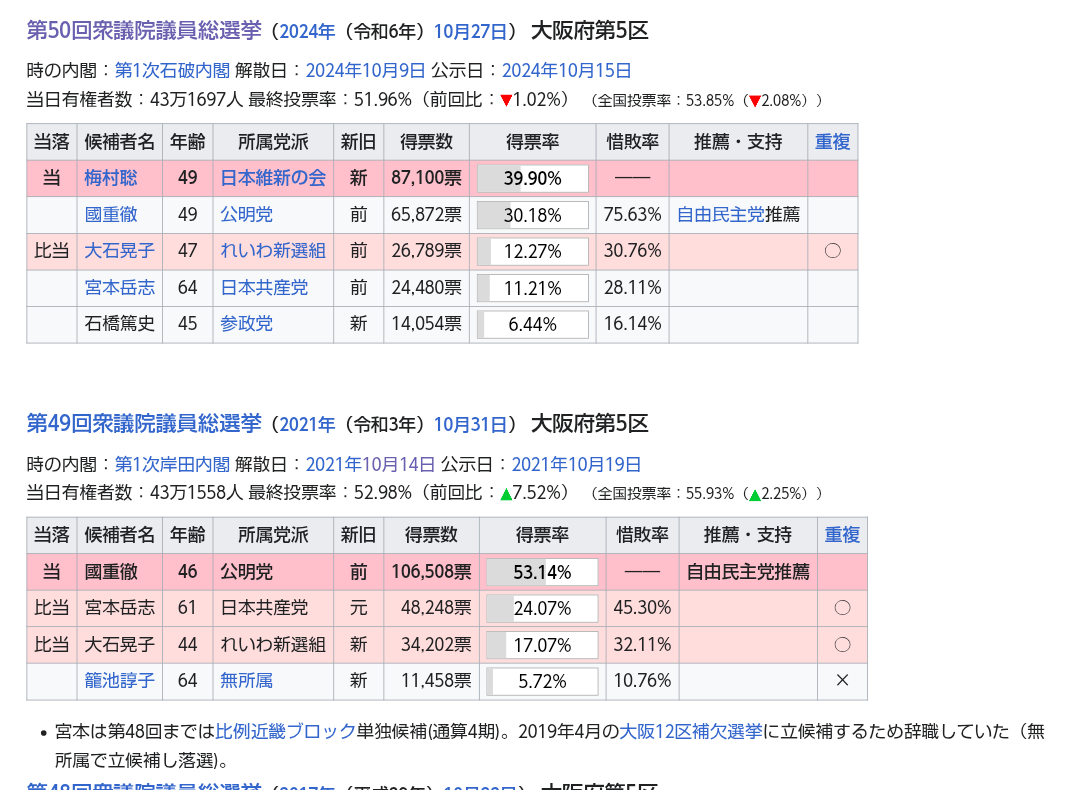
Task: Open the 第50回衆議院議員総選挙 heading link
Action: point(143,31)
